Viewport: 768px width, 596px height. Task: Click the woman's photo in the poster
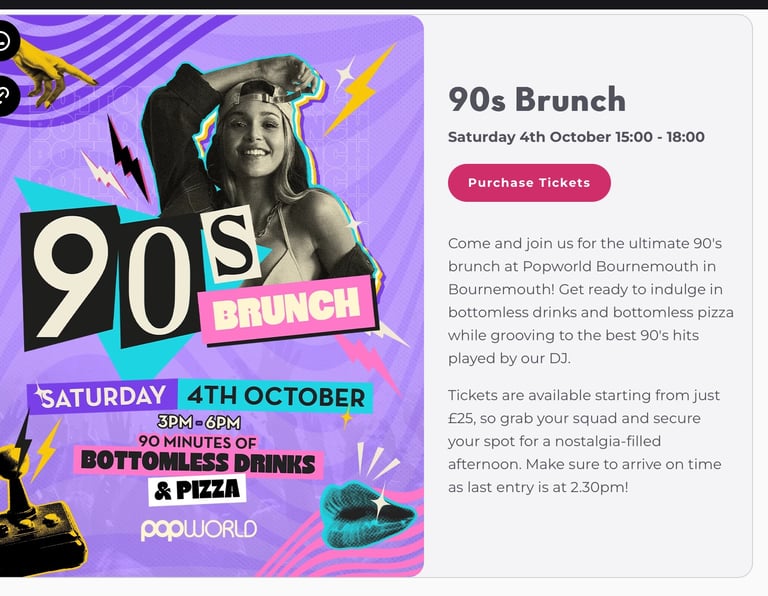tap(250, 140)
